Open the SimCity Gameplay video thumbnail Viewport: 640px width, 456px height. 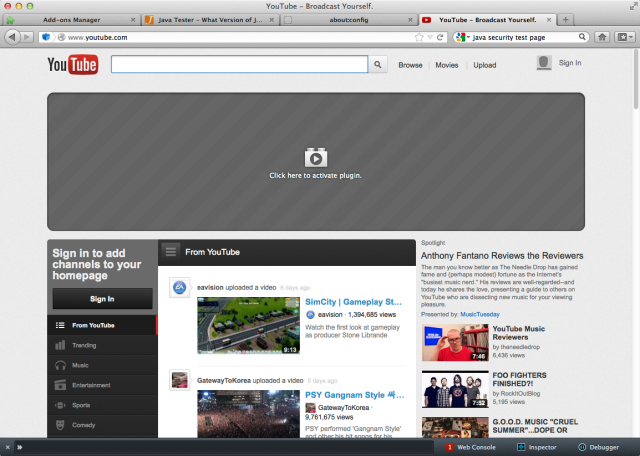tap(249, 325)
